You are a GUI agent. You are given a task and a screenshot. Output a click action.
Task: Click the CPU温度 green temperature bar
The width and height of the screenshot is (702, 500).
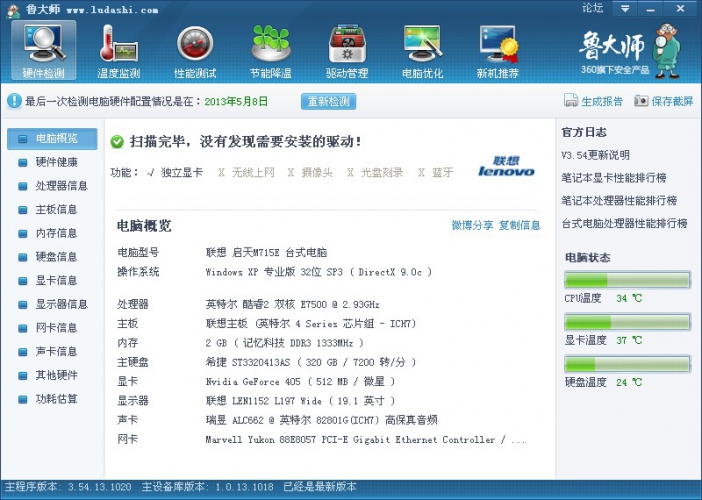coord(627,280)
